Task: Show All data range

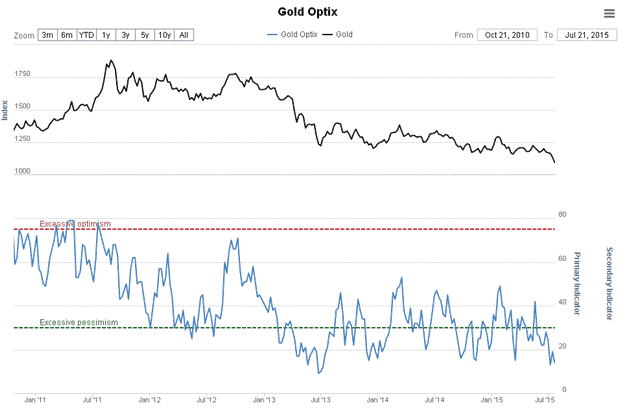Action: pyautogui.click(x=185, y=35)
